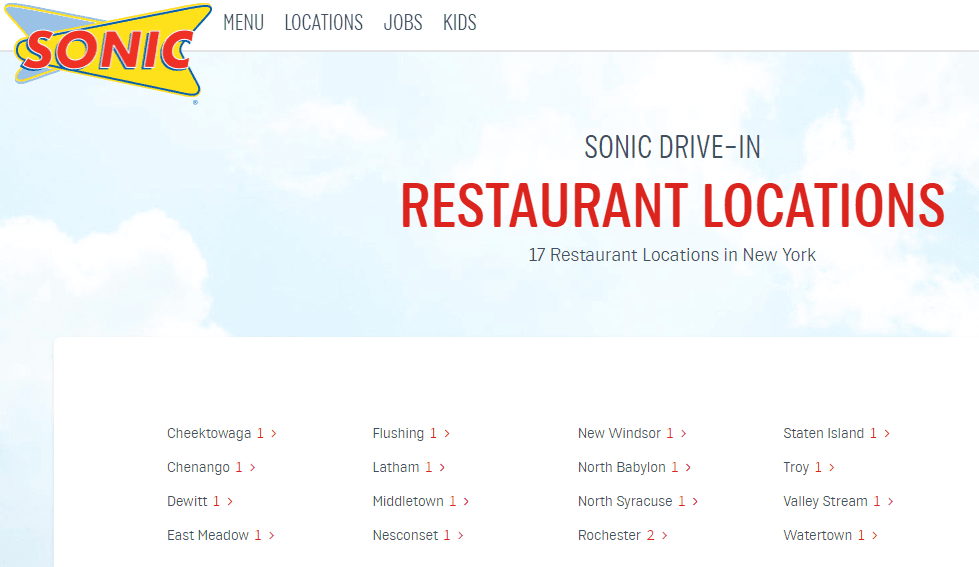Image resolution: width=979 pixels, height=567 pixels.
Task: Open the North Babylon locations link
Action: tap(634, 467)
